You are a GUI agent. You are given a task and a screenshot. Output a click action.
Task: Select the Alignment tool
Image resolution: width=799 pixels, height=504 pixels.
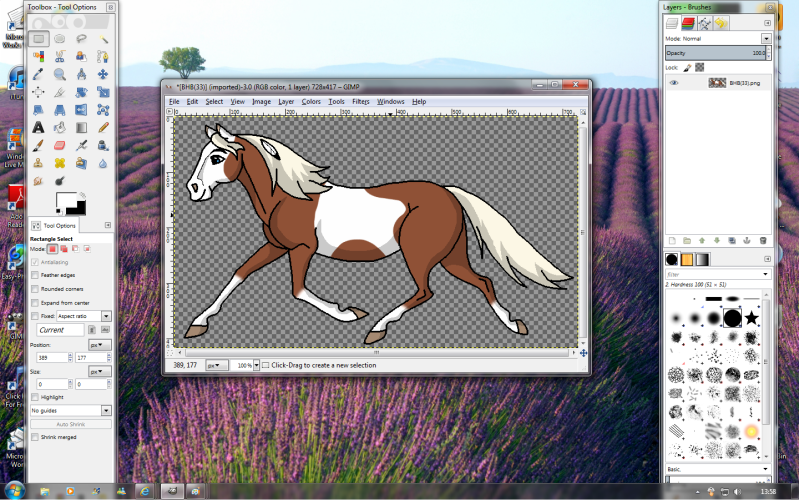39,92
